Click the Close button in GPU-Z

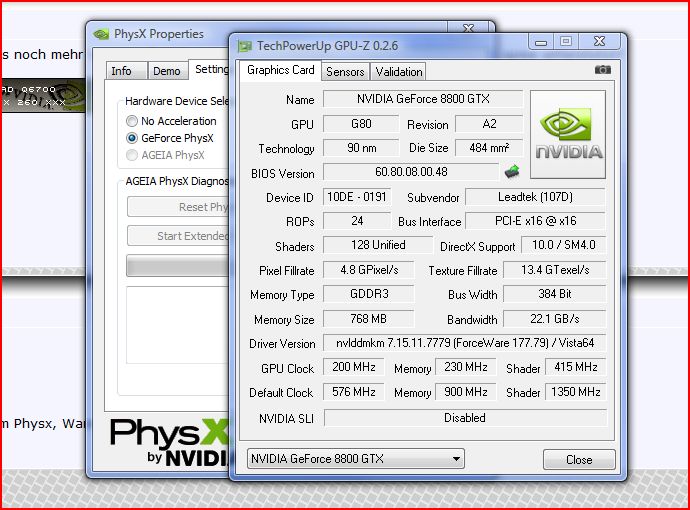point(579,460)
